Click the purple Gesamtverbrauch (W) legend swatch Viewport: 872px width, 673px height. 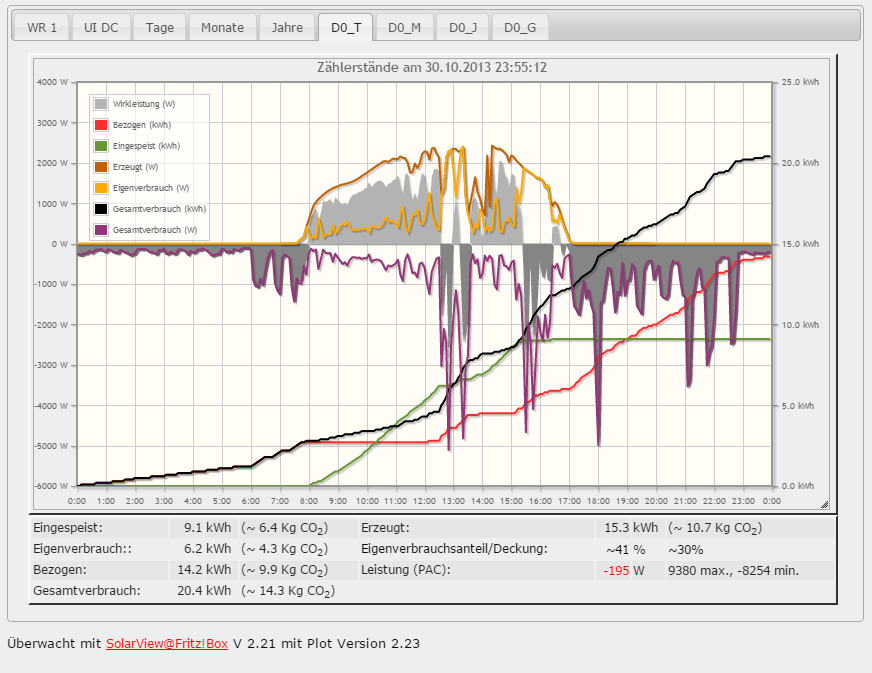101,230
